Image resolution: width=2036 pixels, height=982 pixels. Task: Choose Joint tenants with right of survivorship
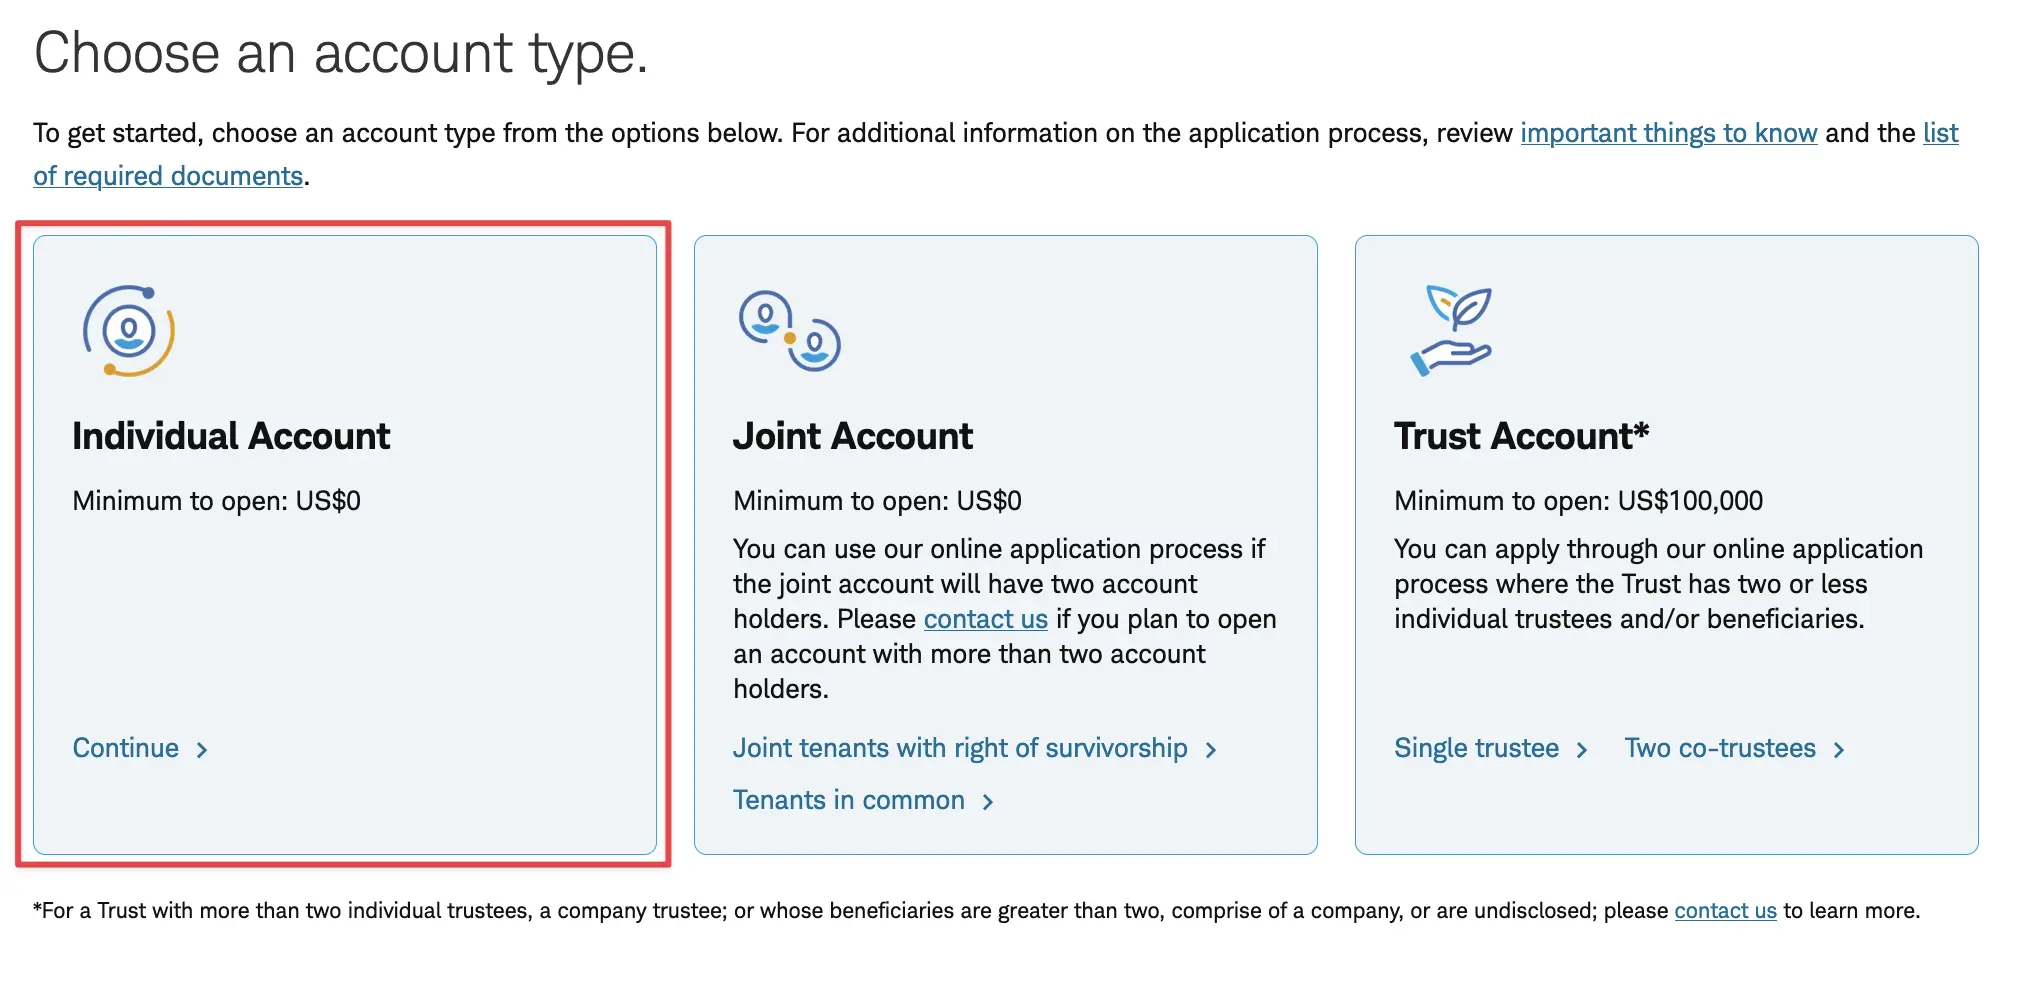click(x=959, y=748)
